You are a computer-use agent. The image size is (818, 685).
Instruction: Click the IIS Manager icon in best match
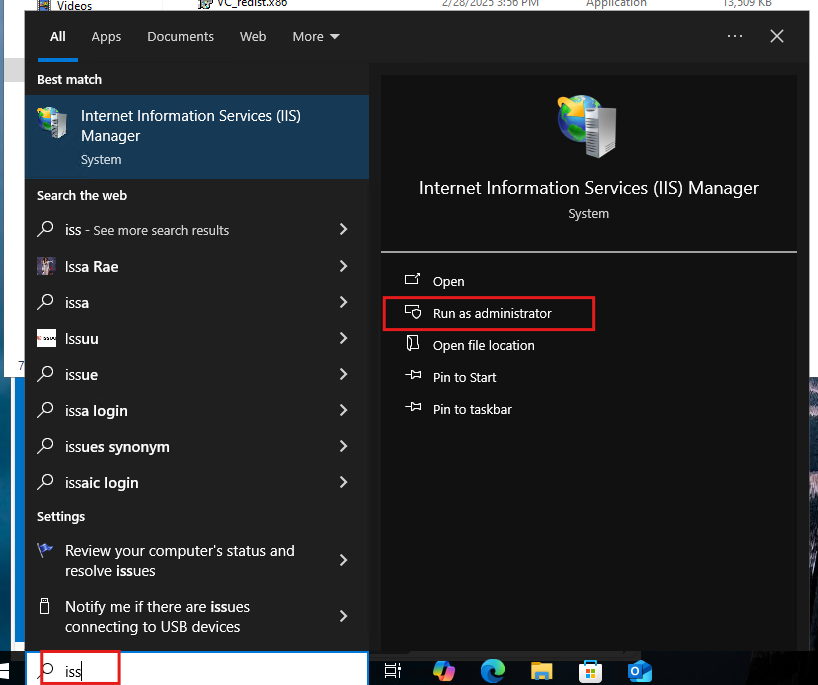52,122
